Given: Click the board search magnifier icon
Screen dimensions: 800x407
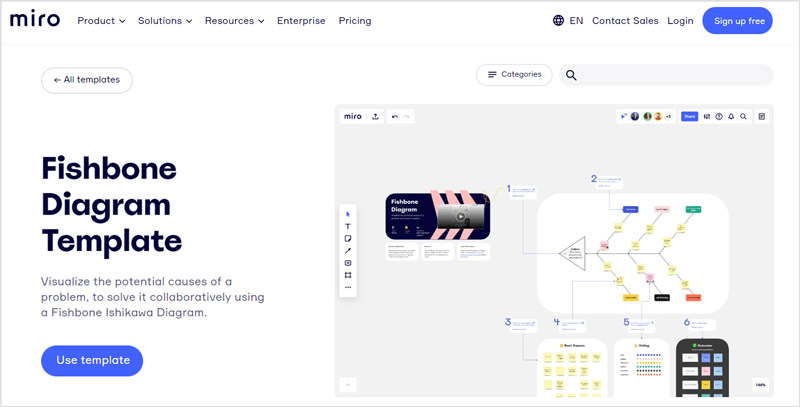Looking at the screenshot, I should pyautogui.click(x=743, y=116).
